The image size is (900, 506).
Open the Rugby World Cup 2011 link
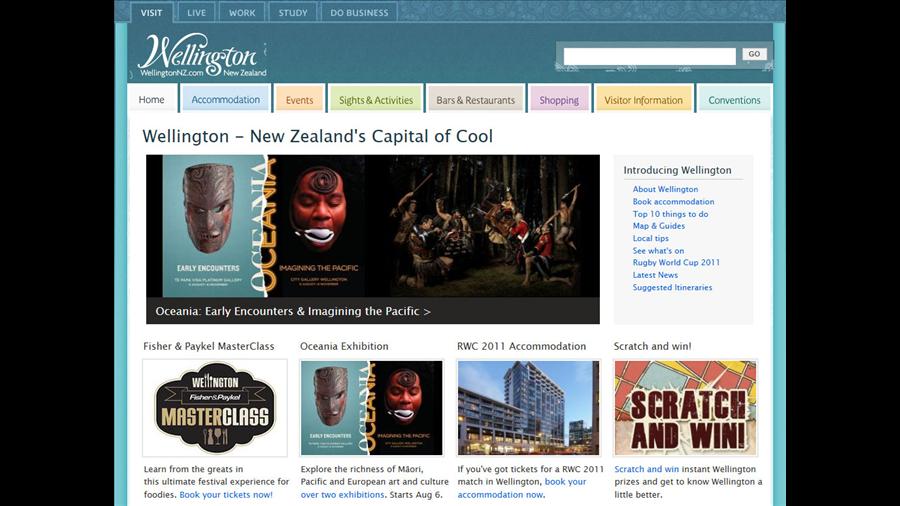point(676,262)
